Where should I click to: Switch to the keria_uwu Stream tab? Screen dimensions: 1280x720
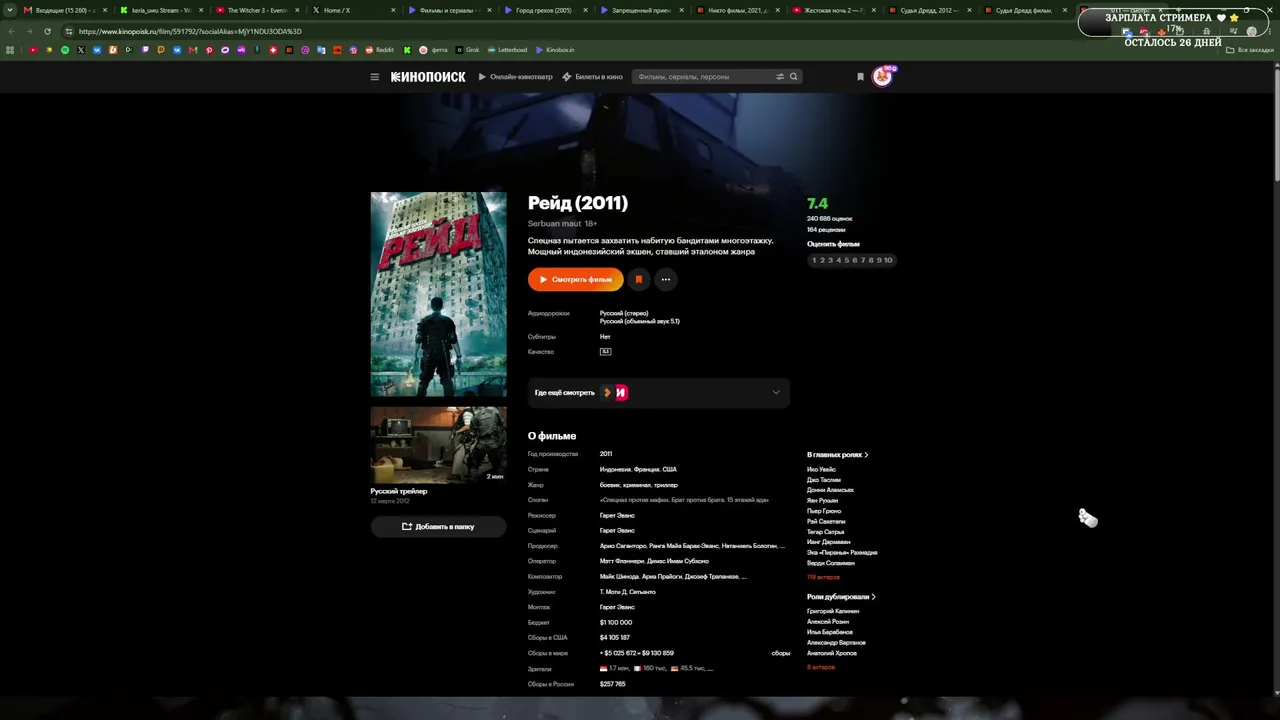pos(160,10)
